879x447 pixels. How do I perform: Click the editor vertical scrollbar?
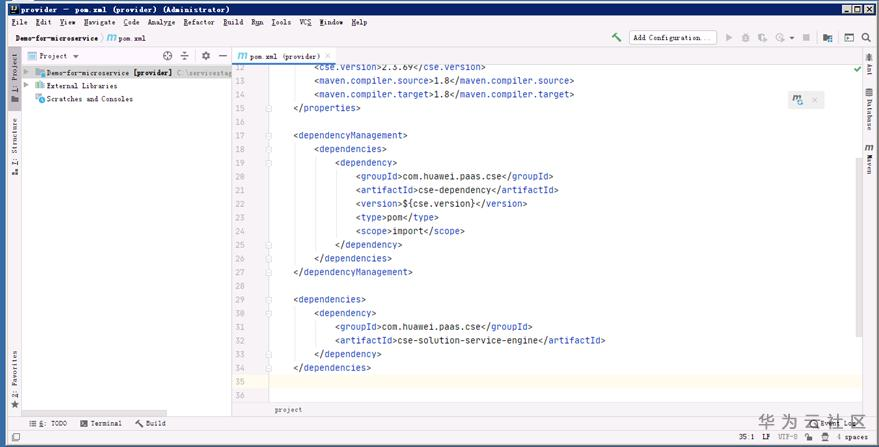pos(859,247)
